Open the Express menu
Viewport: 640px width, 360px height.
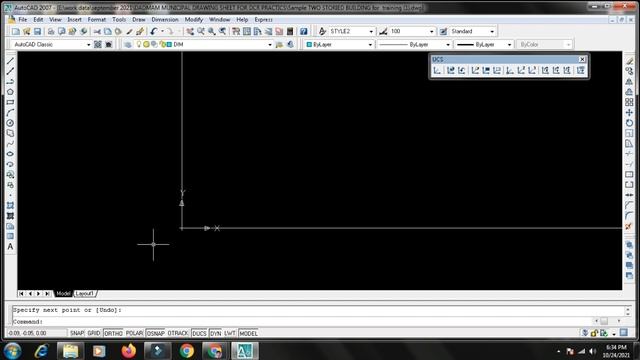click(x=263, y=20)
